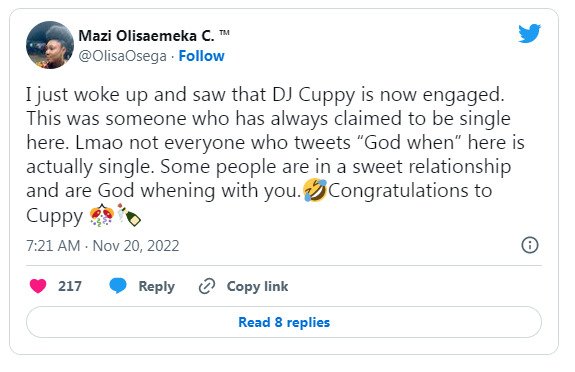The width and height of the screenshot is (575, 372).
Task: Click the Twitter bird logo
Action: [x=529, y=33]
